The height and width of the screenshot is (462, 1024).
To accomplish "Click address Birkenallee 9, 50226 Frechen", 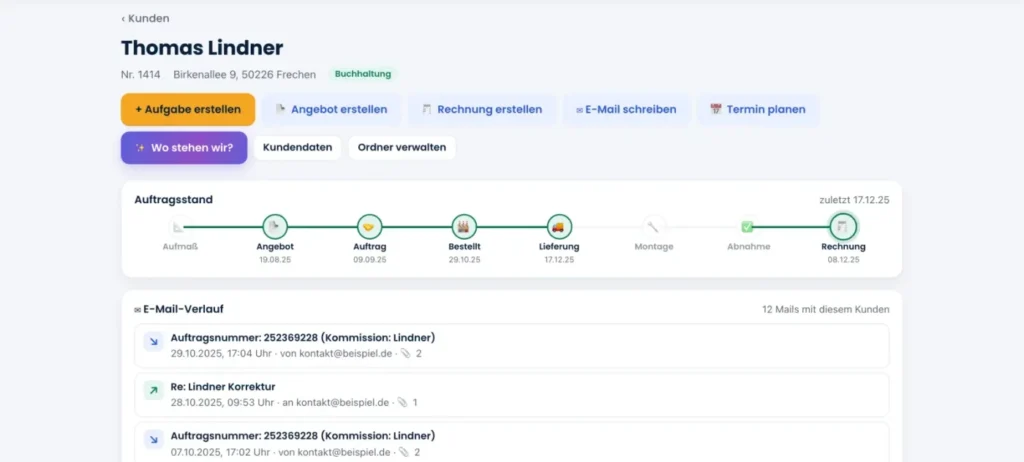I will 244,74.
